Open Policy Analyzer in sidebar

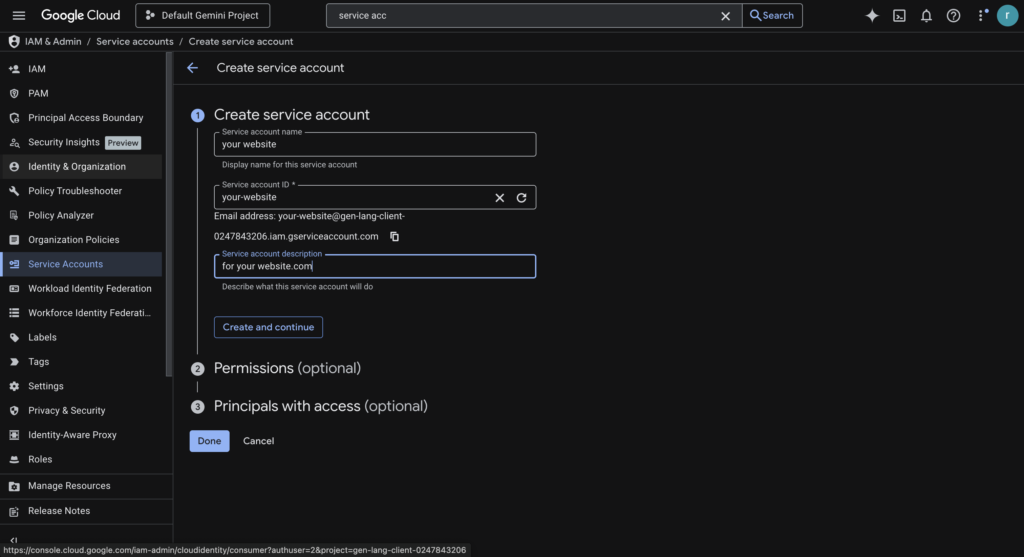61,215
